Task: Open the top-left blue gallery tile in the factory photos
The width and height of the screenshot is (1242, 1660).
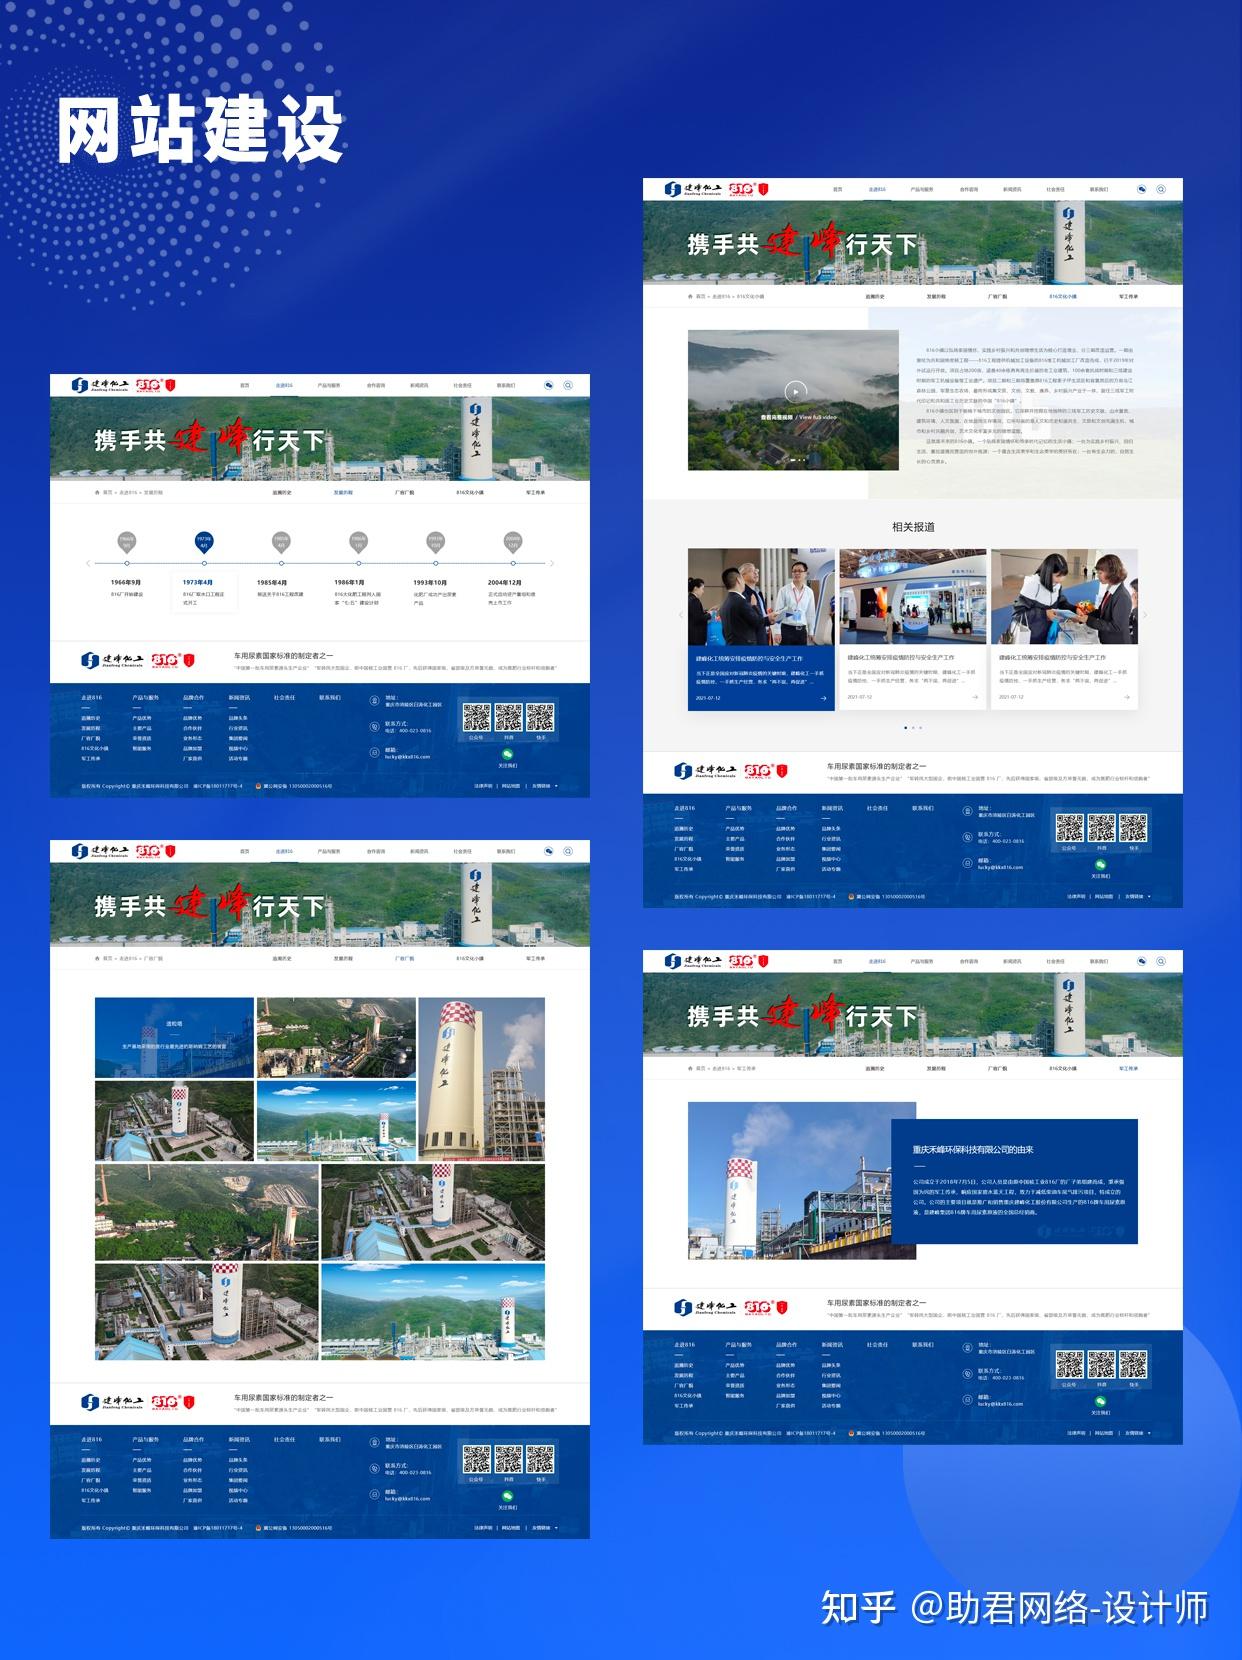Action: point(174,1037)
